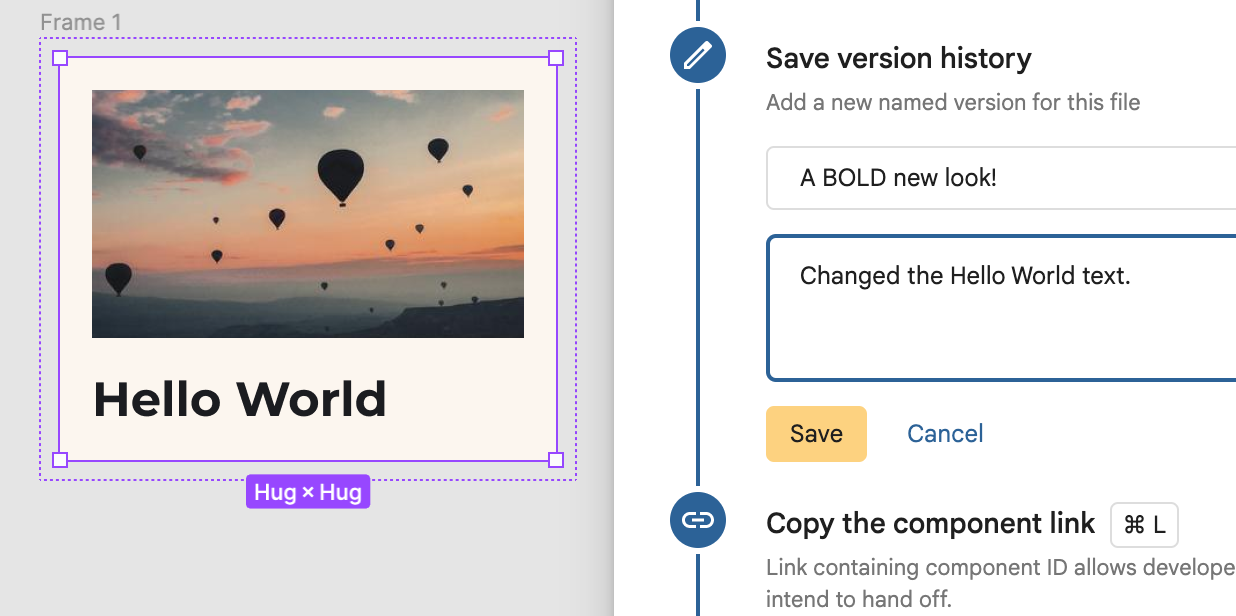Click the ⌘ L shortcut badge

coord(1145,525)
